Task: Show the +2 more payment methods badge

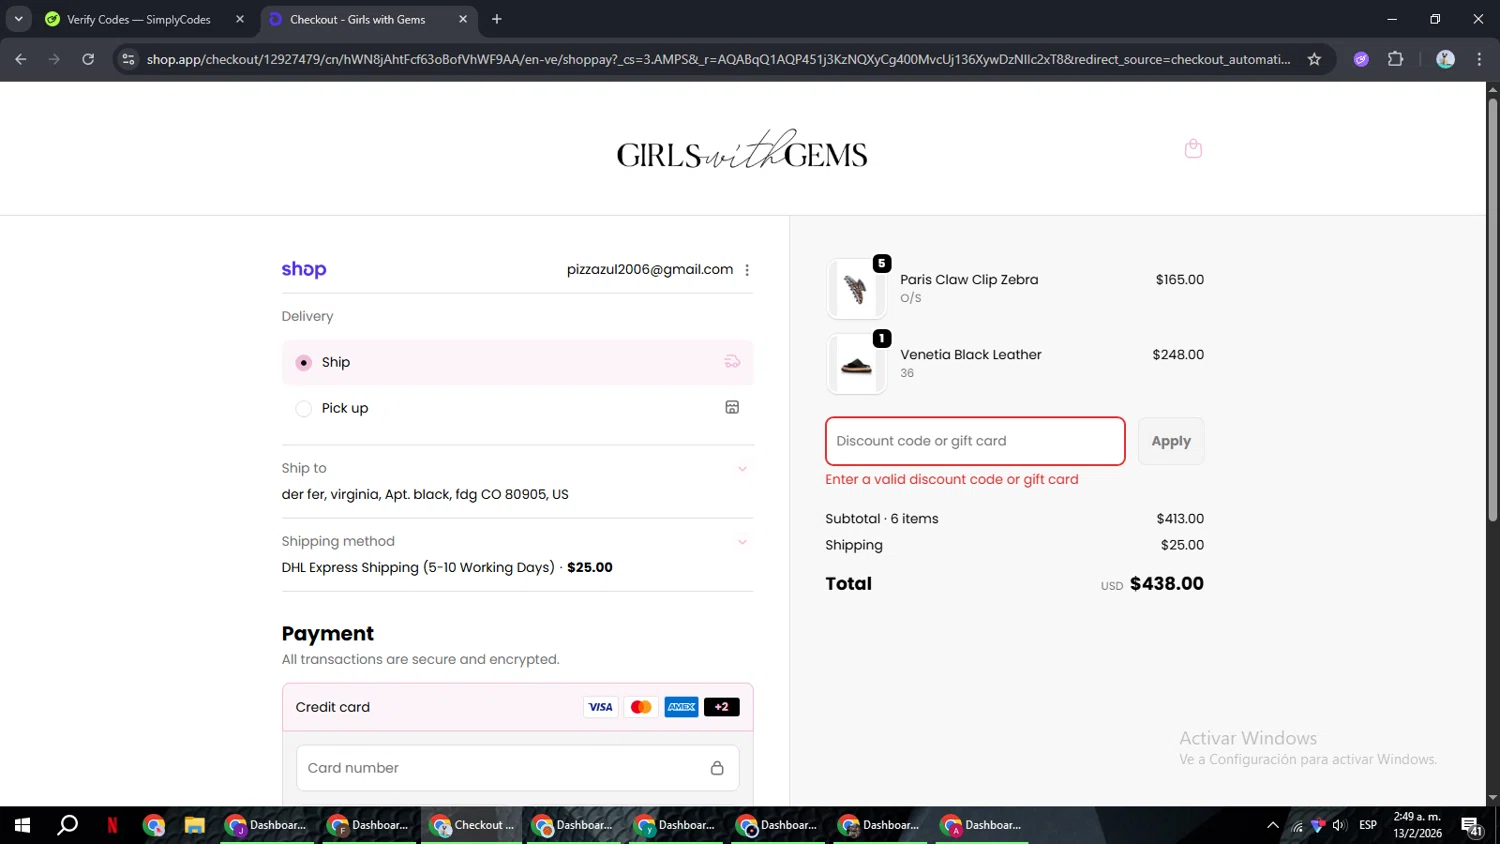Action: [721, 707]
